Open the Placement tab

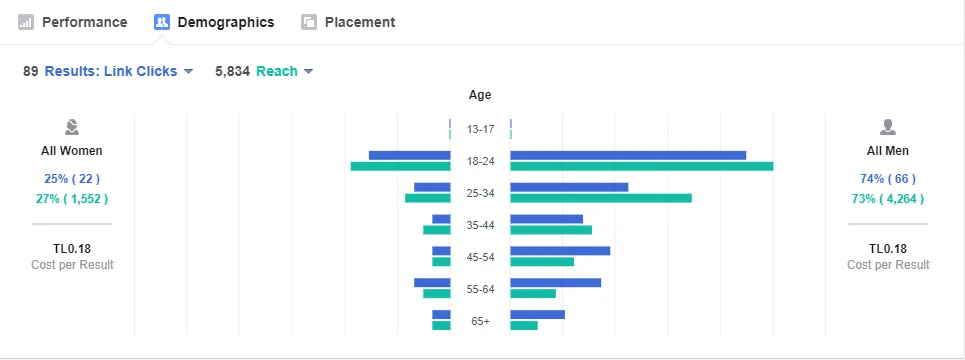click(348, 22)
